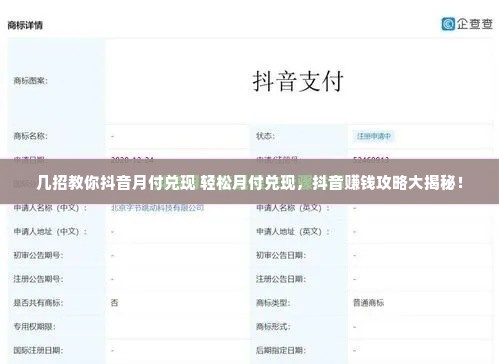
Task: Select the 国际注册日期 label
Action: tap(38, 350)
